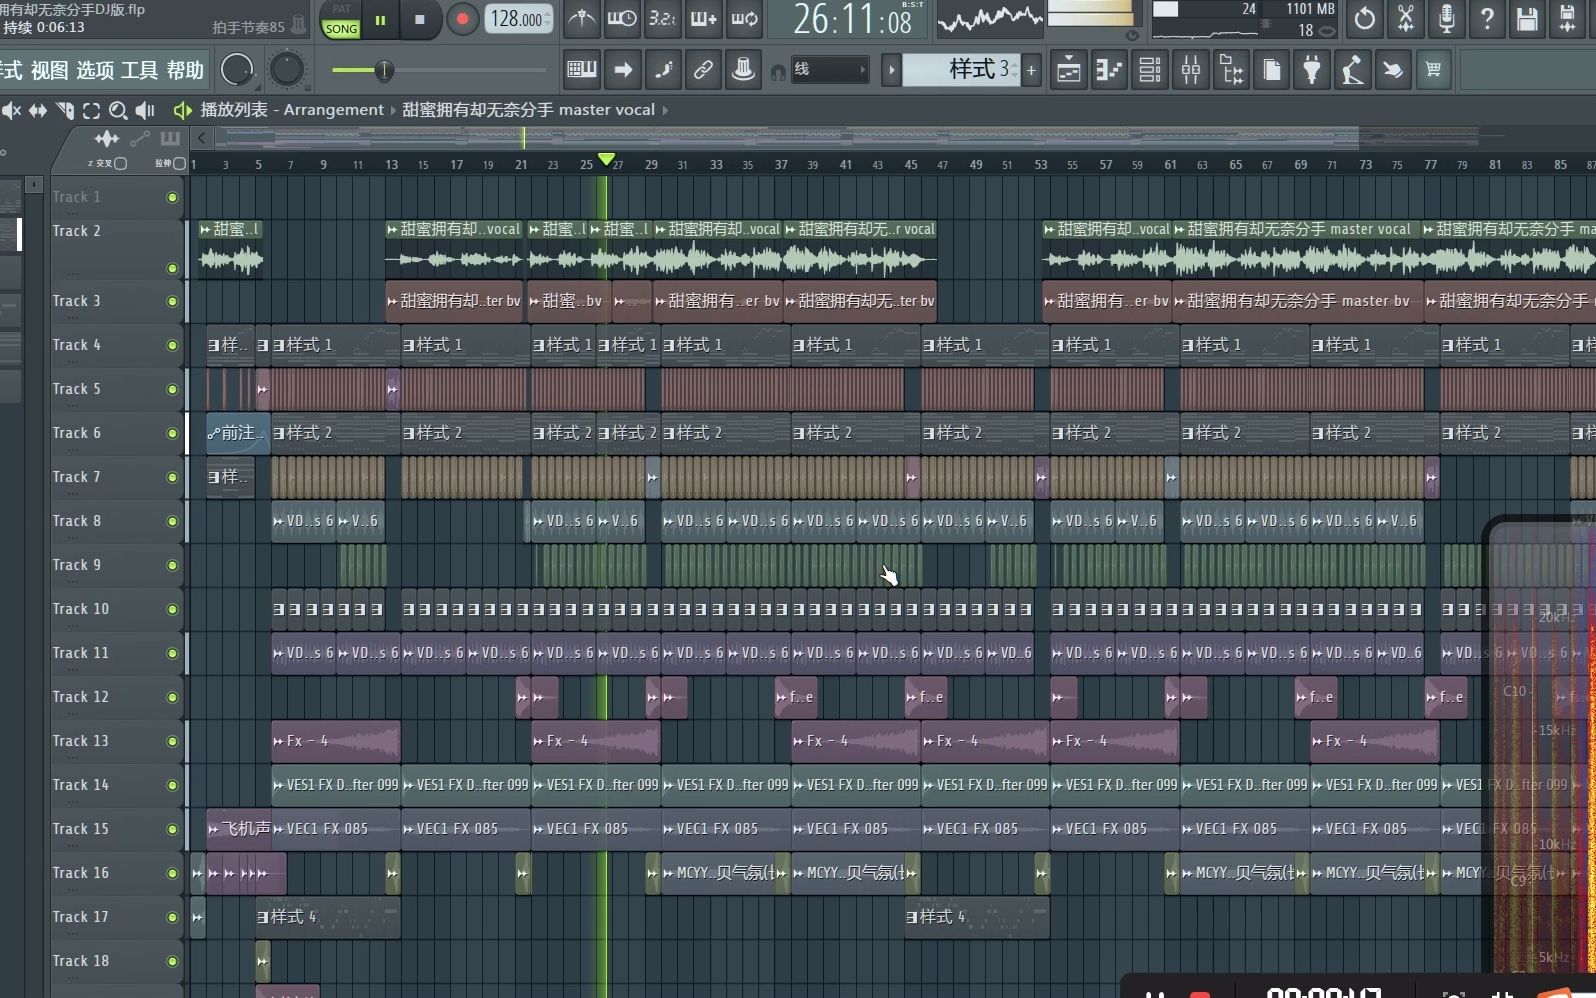Image resolution: width=1596 pixels, height=998 pixels.
Task: Click the tempo 128.000 field
Action: click(x=518, y=20)
